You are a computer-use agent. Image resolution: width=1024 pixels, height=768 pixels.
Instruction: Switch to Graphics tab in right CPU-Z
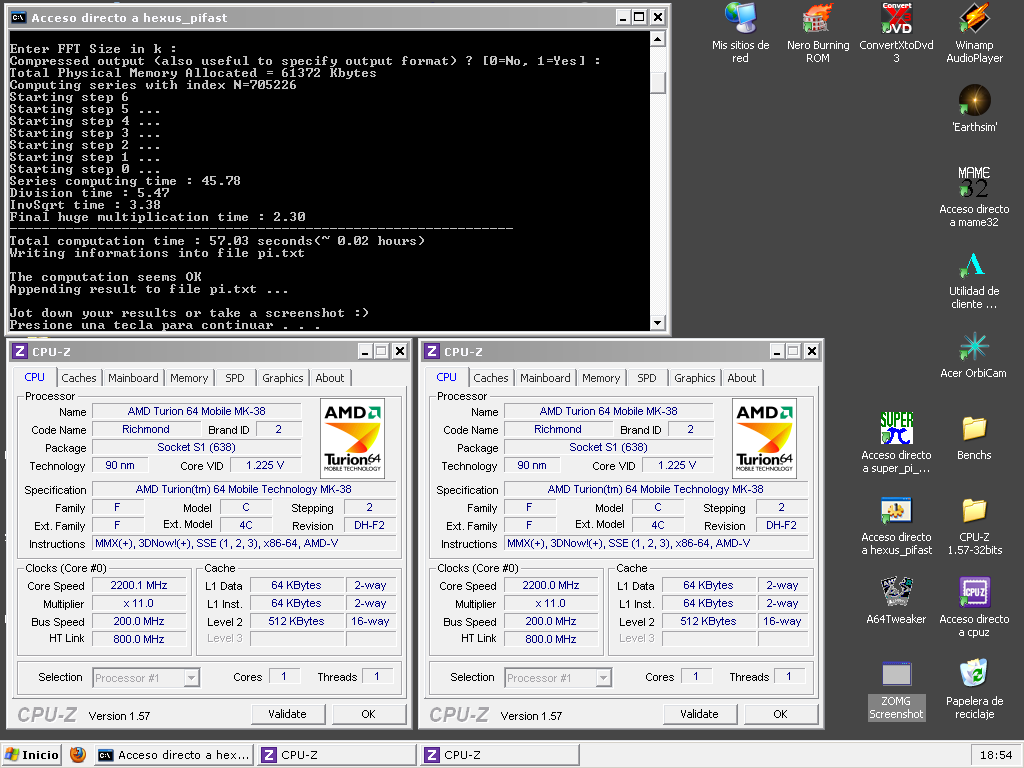tap(695, 378)
